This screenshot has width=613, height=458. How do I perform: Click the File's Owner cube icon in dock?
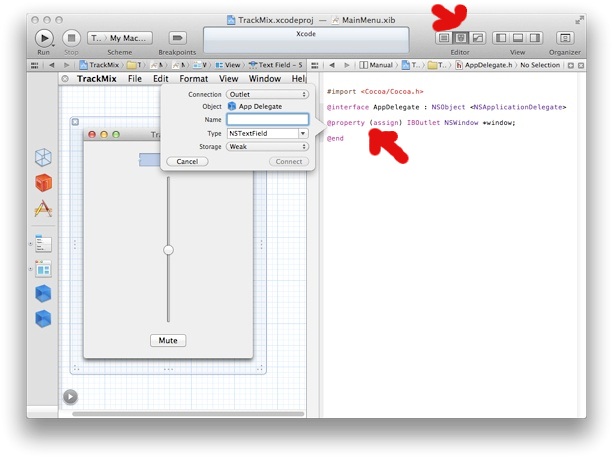click(x=43, y=157)
